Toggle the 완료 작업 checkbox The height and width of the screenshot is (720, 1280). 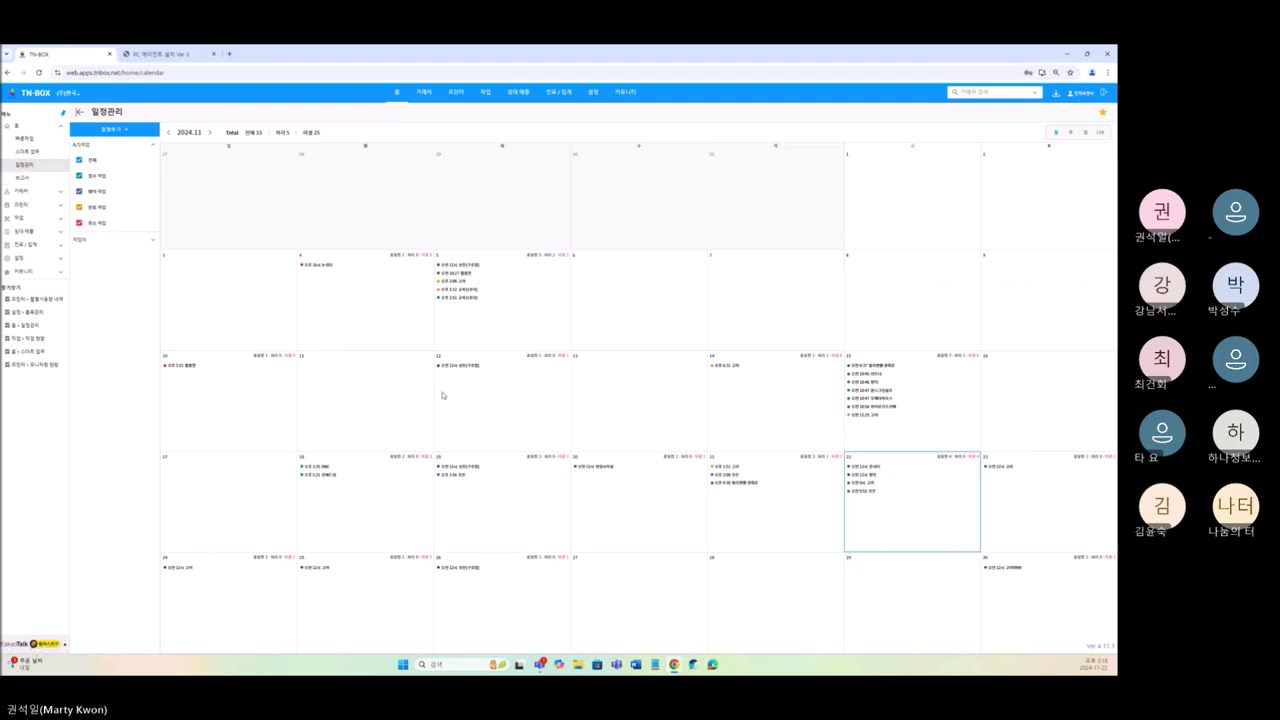[80, 207]
